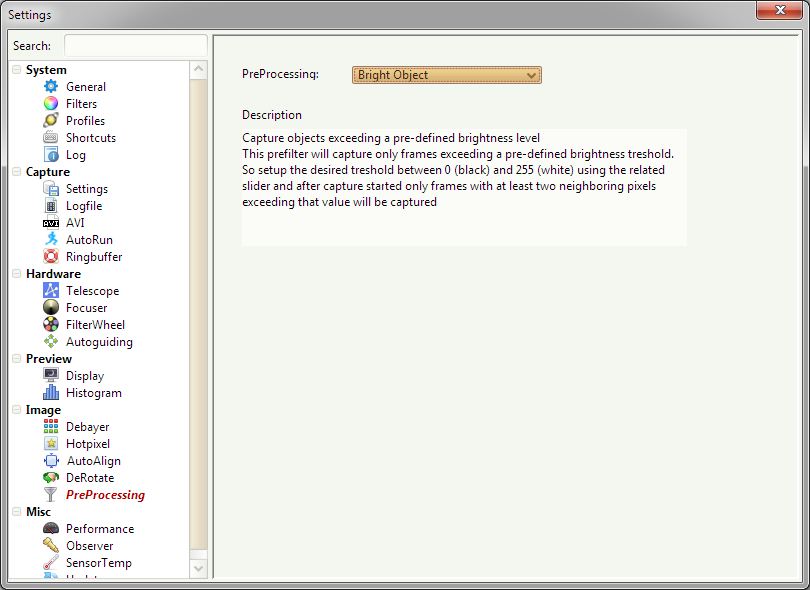Select the General tree label

[x=86, y=87]
